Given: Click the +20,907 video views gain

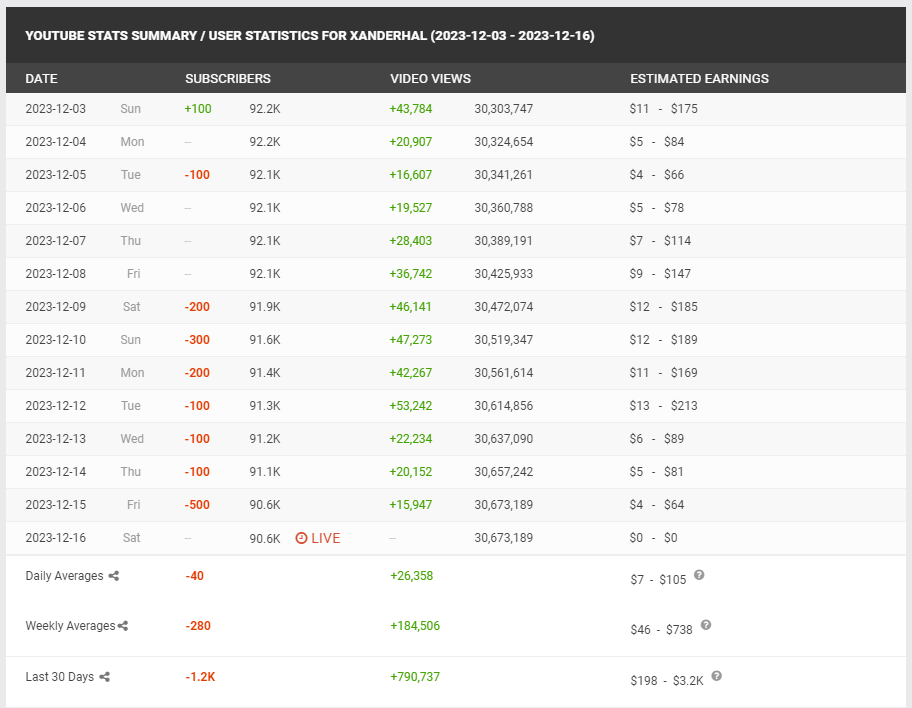Looking at the screenshot, I should [x=411, y=142].
